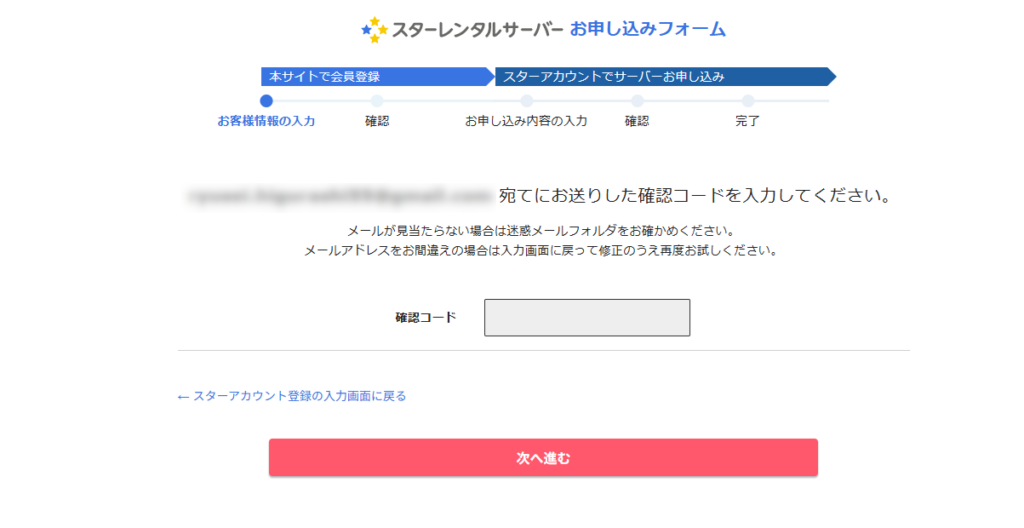
Task: Click the お客様情報の入力 step label
Action: (266, 121)
